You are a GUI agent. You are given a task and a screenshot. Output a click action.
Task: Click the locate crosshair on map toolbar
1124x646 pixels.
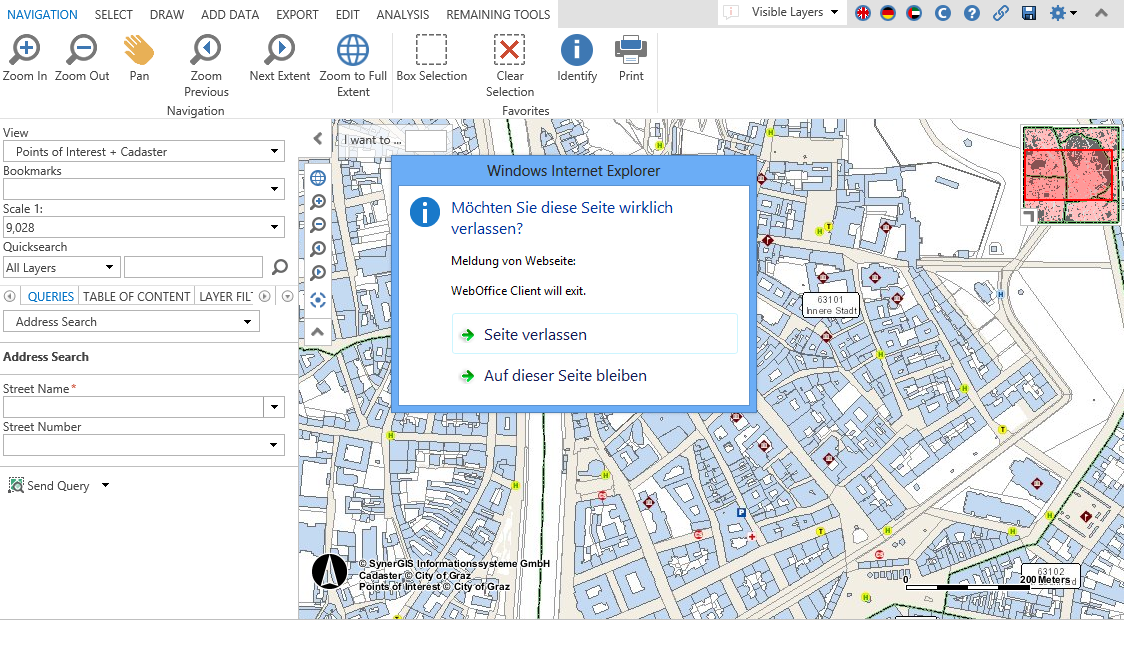tap(318, 299)
